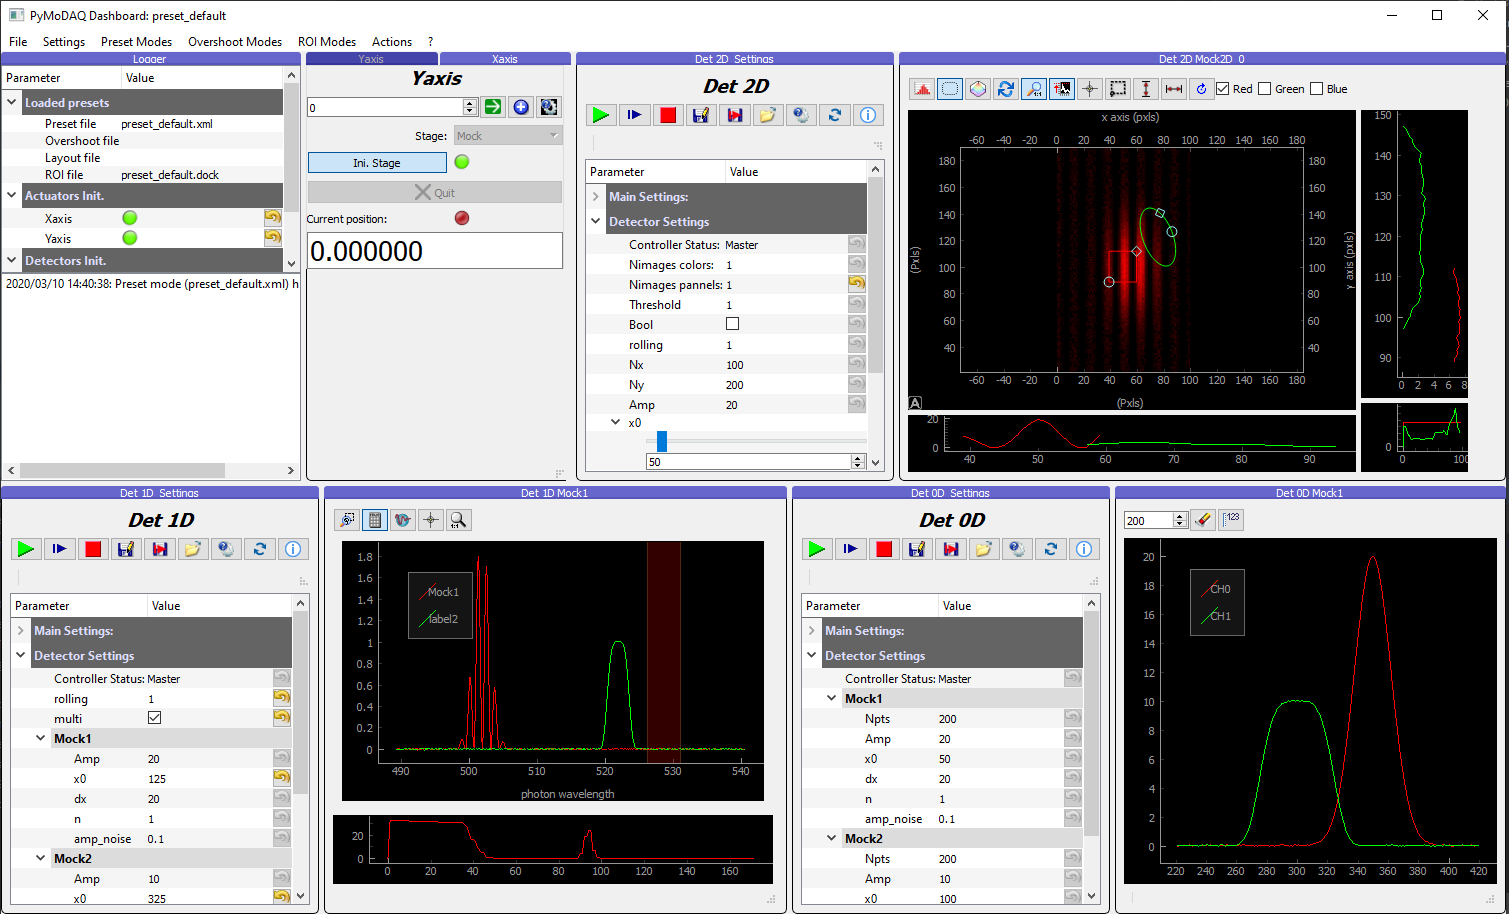The image size is (1509, 914).
Task: Click the green move-absolute arrow in Yaxis
Action: click(493, 107)
